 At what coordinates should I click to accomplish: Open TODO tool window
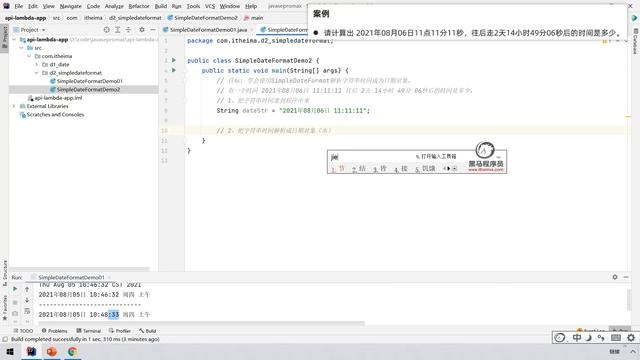pos(23,331)
